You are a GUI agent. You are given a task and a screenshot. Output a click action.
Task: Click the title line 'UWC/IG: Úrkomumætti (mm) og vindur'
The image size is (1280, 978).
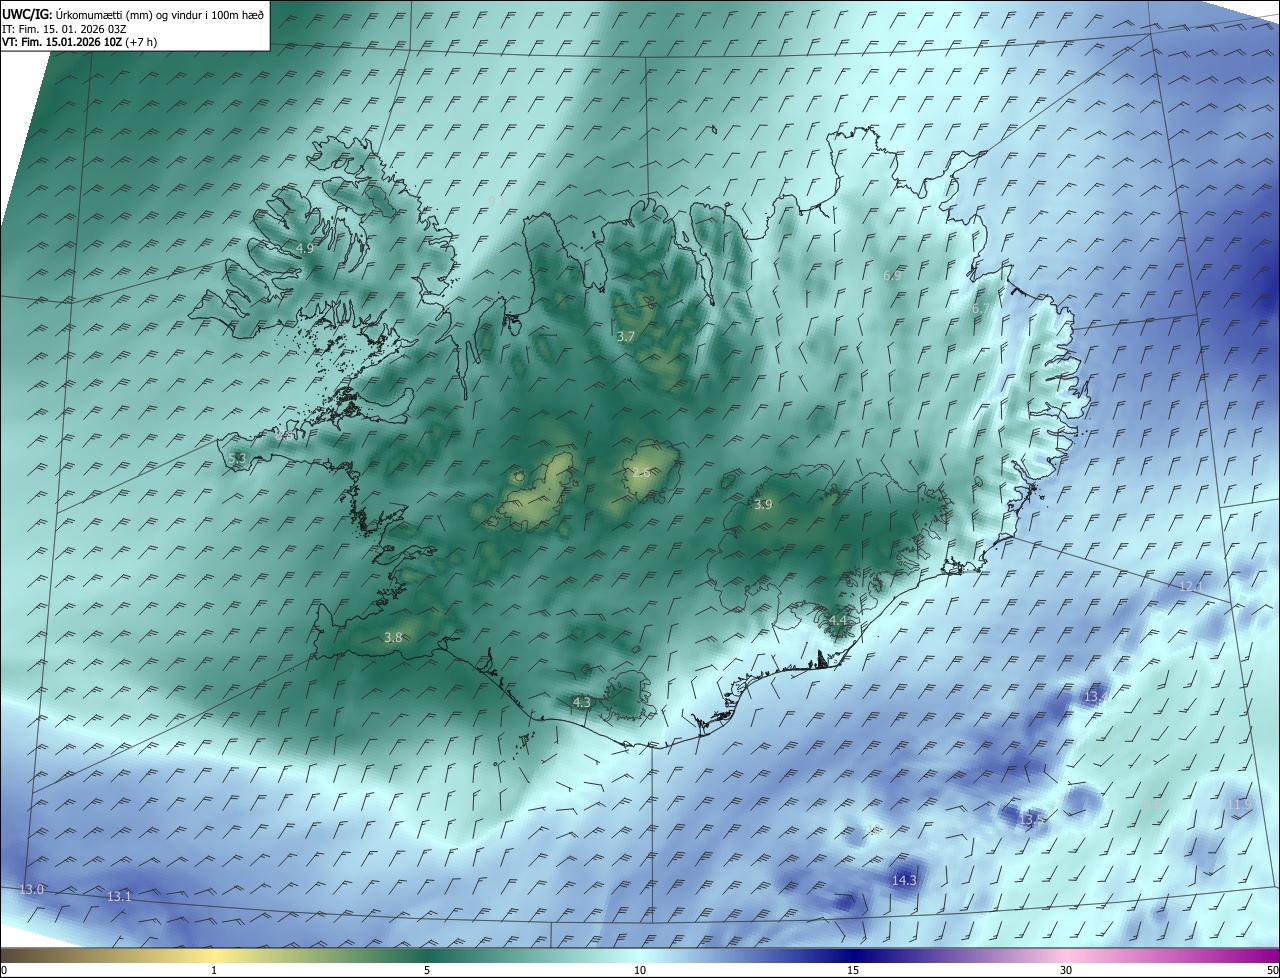click(134, 14)
